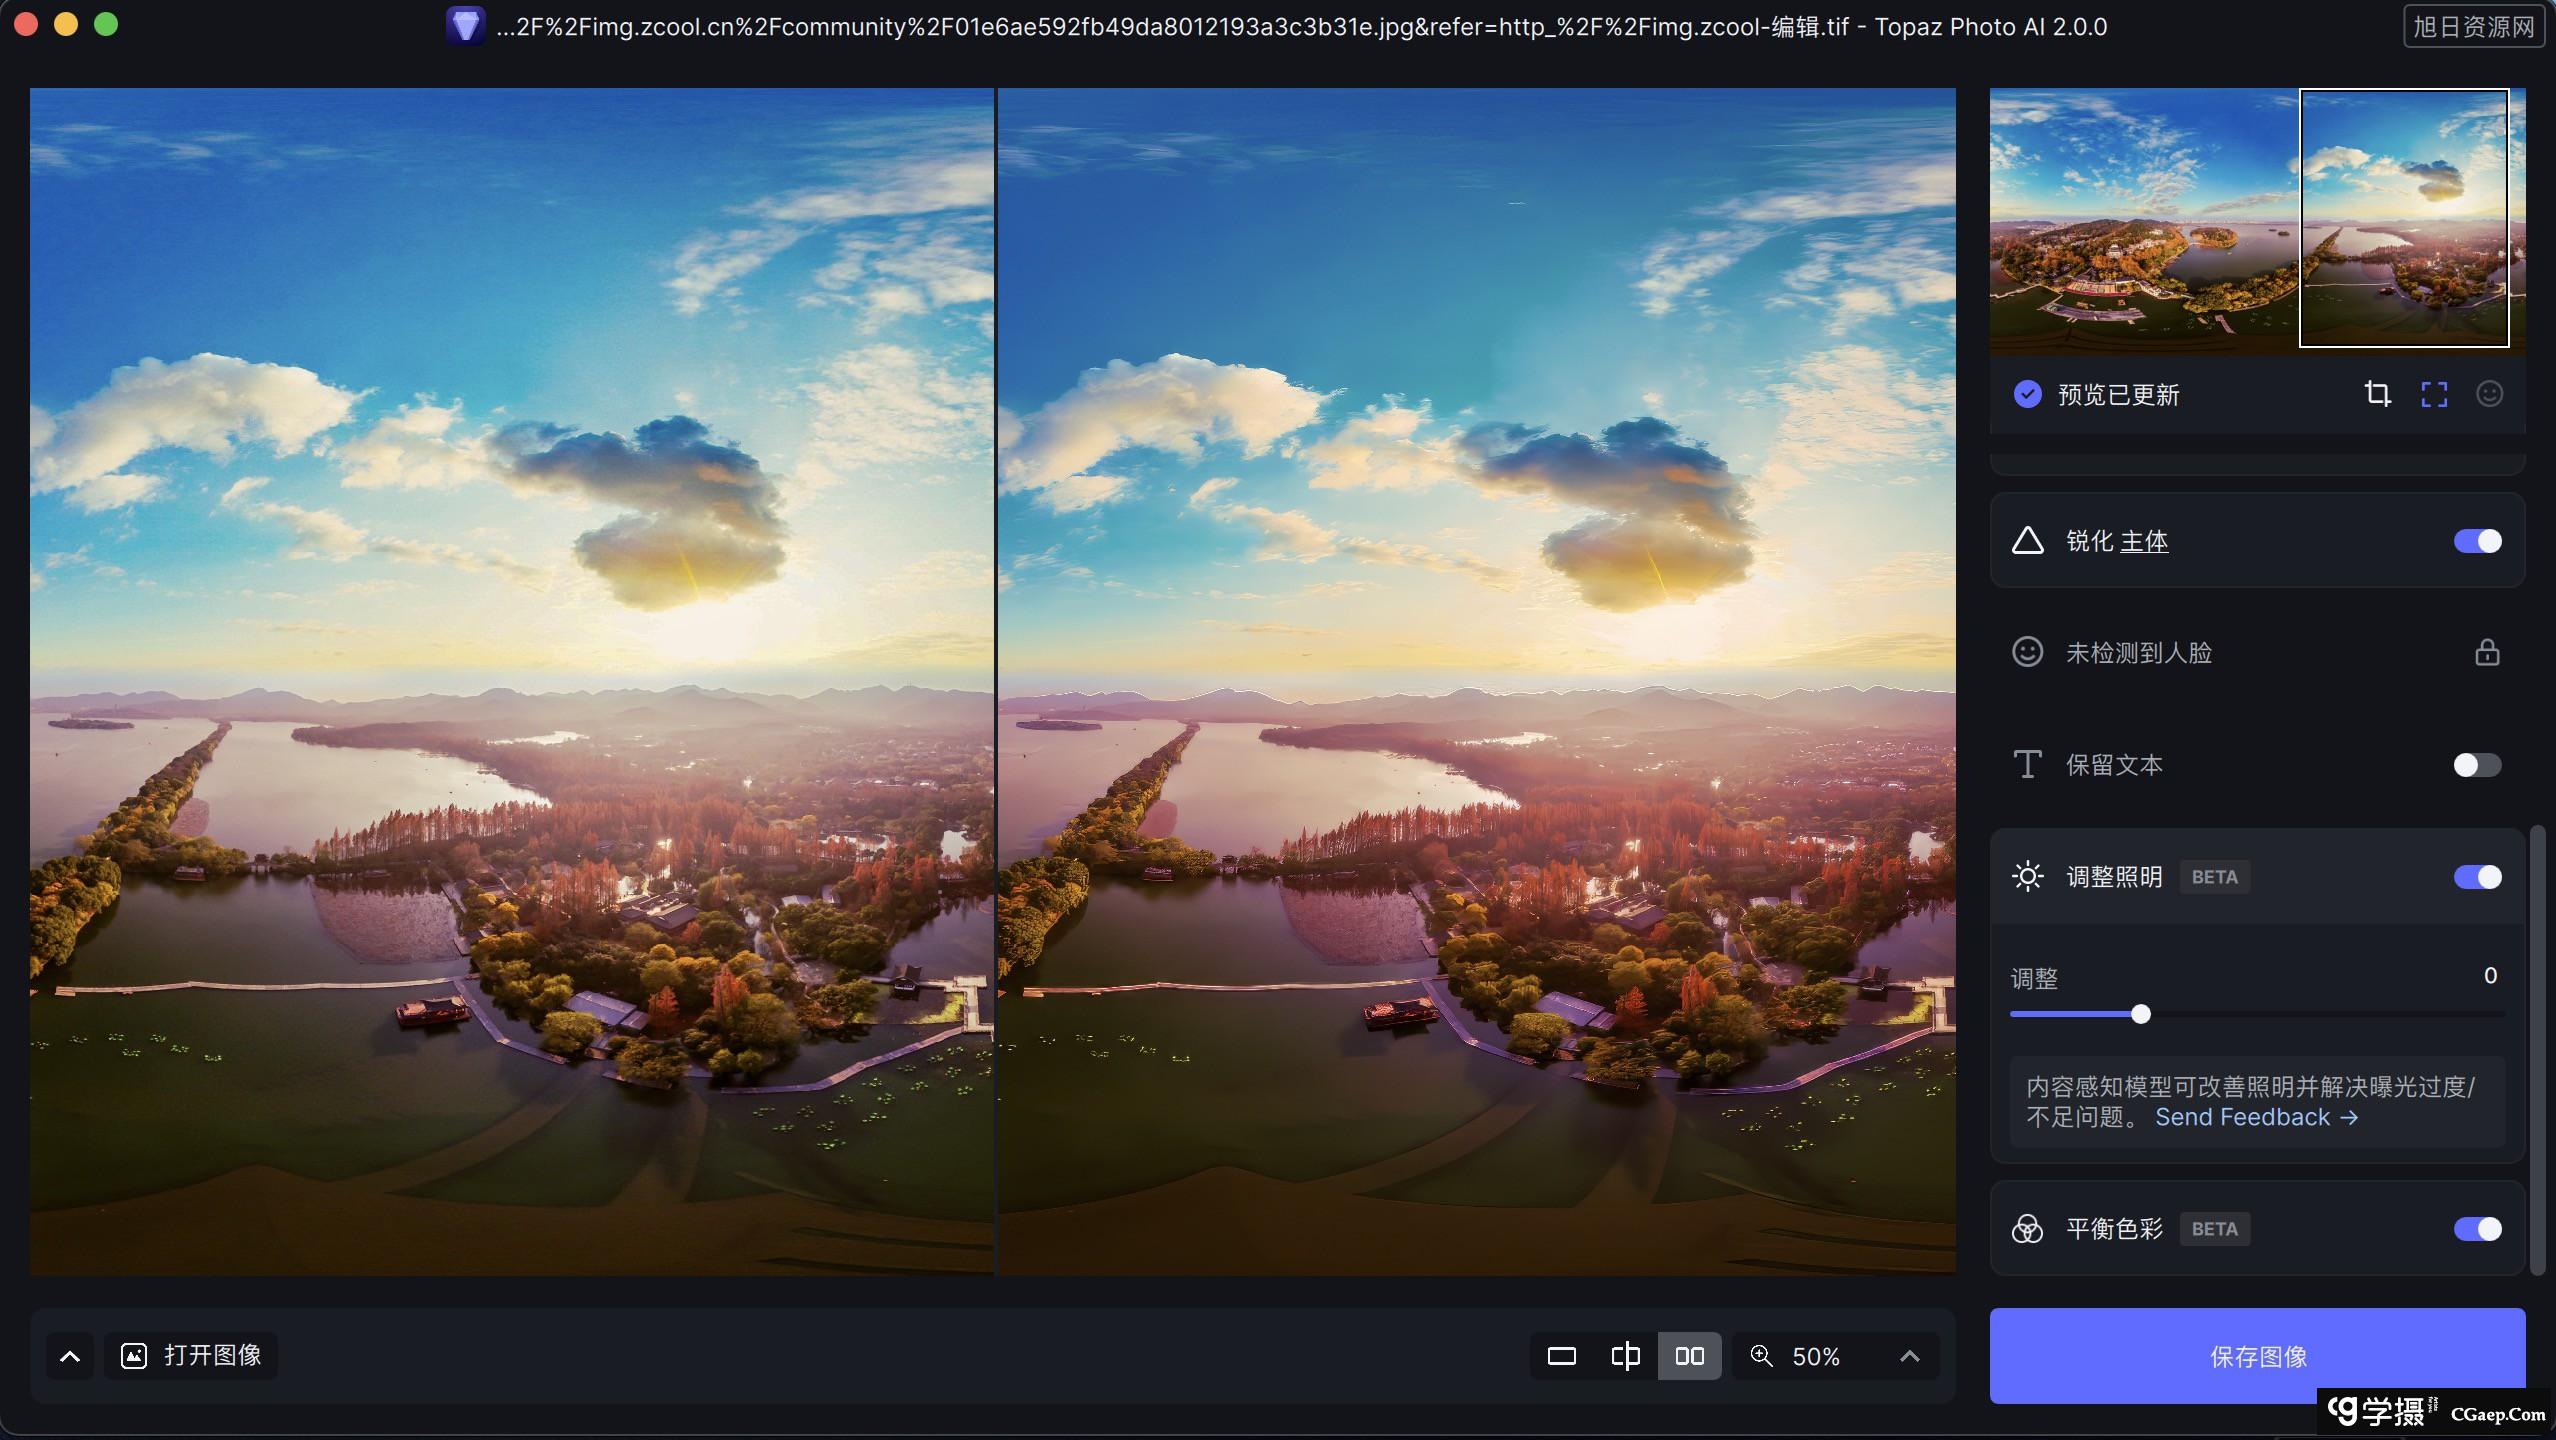Click the face selection smiley icon
The image size is (2556, 1440).
(x=2489, y=394)
